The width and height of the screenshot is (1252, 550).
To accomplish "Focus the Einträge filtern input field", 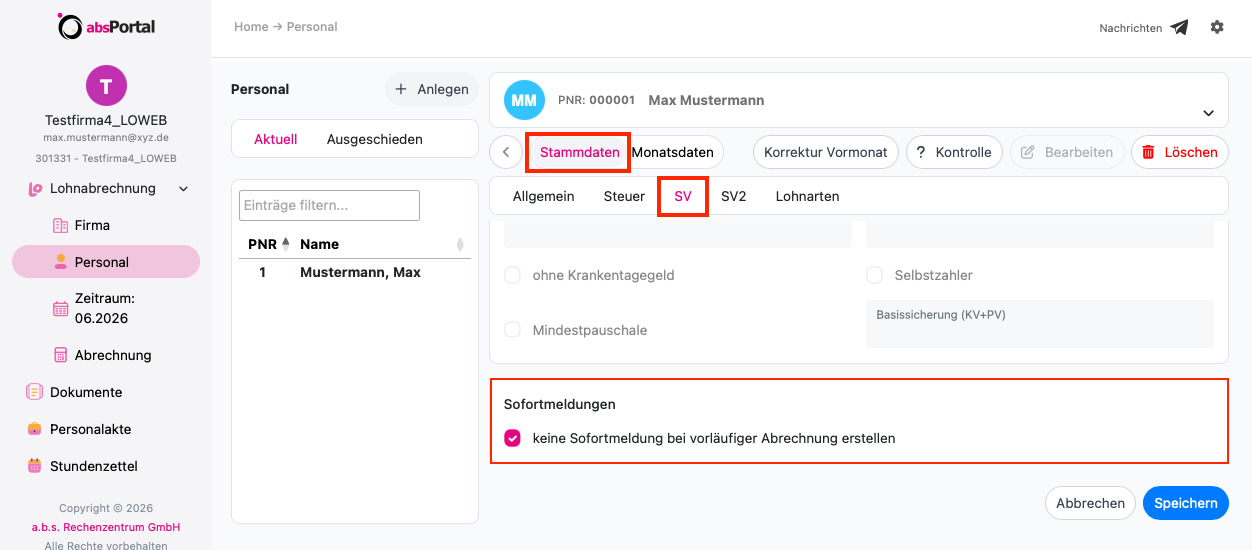I will click(330, 205).
